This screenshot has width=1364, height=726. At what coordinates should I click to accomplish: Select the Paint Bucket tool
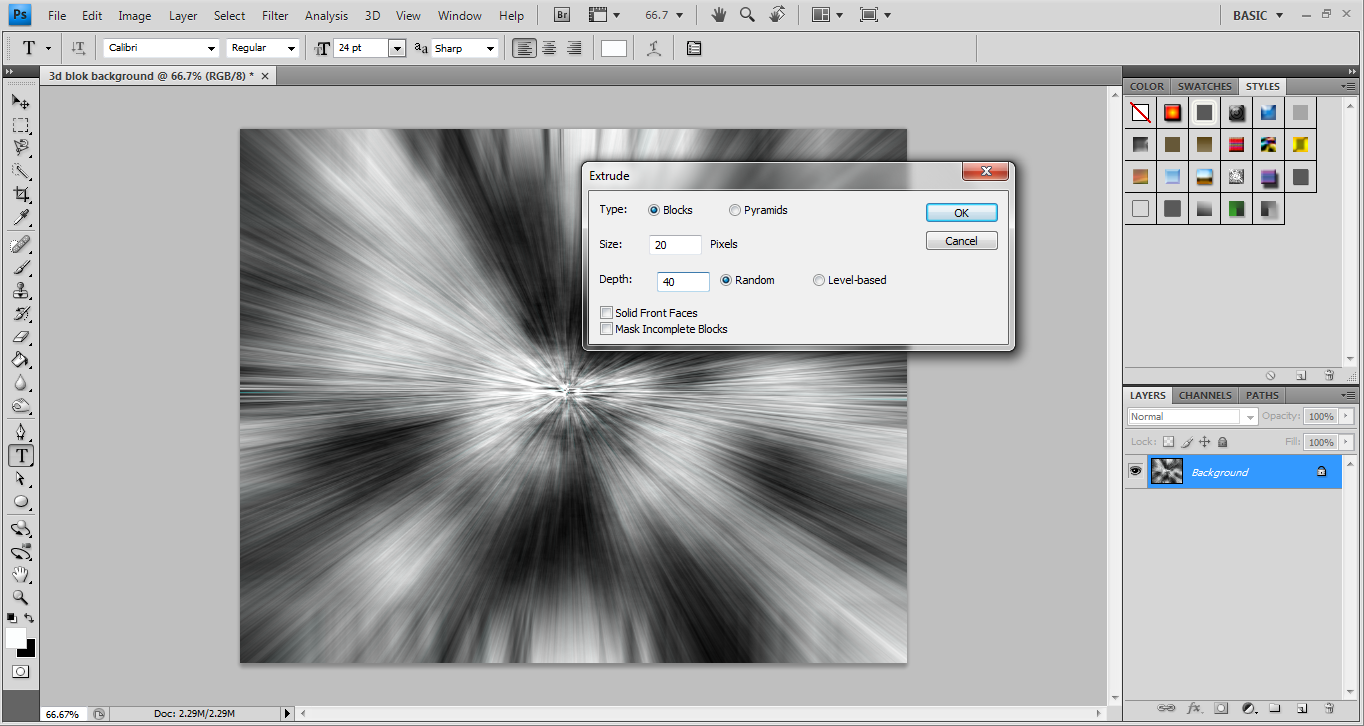coord(20,360)
